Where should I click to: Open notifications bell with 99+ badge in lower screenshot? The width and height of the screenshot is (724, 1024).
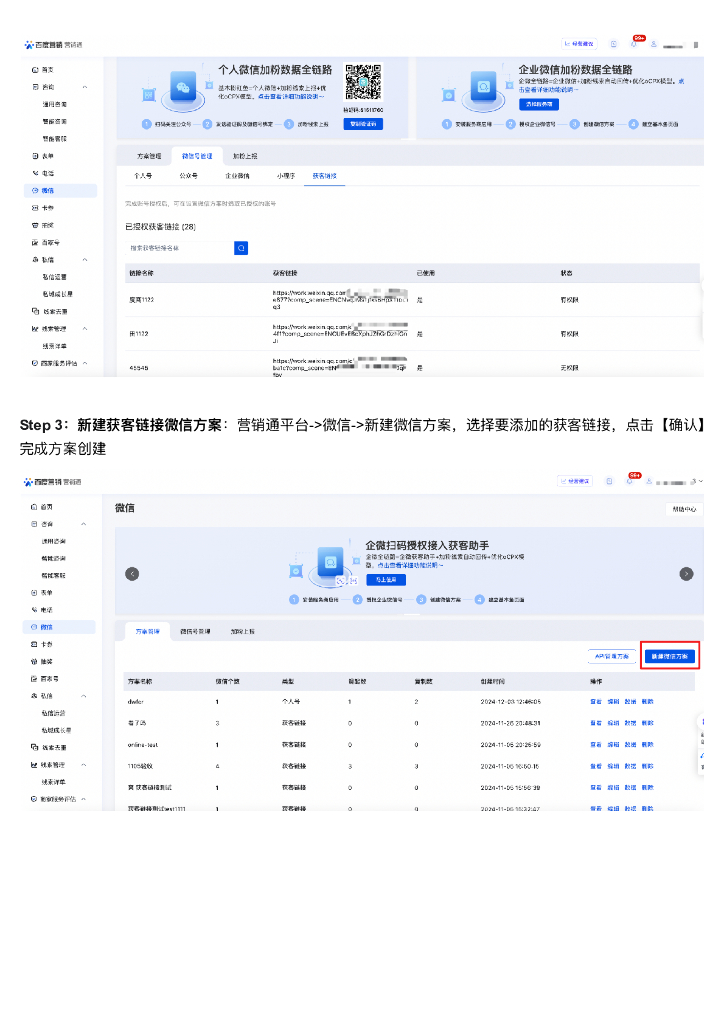(x=632, y=481)
